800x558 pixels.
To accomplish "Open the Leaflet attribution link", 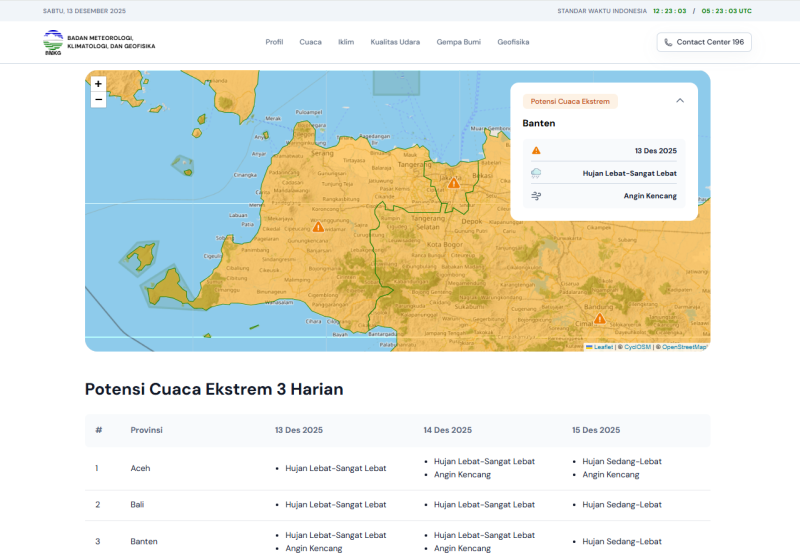I will tap(602, 347).
